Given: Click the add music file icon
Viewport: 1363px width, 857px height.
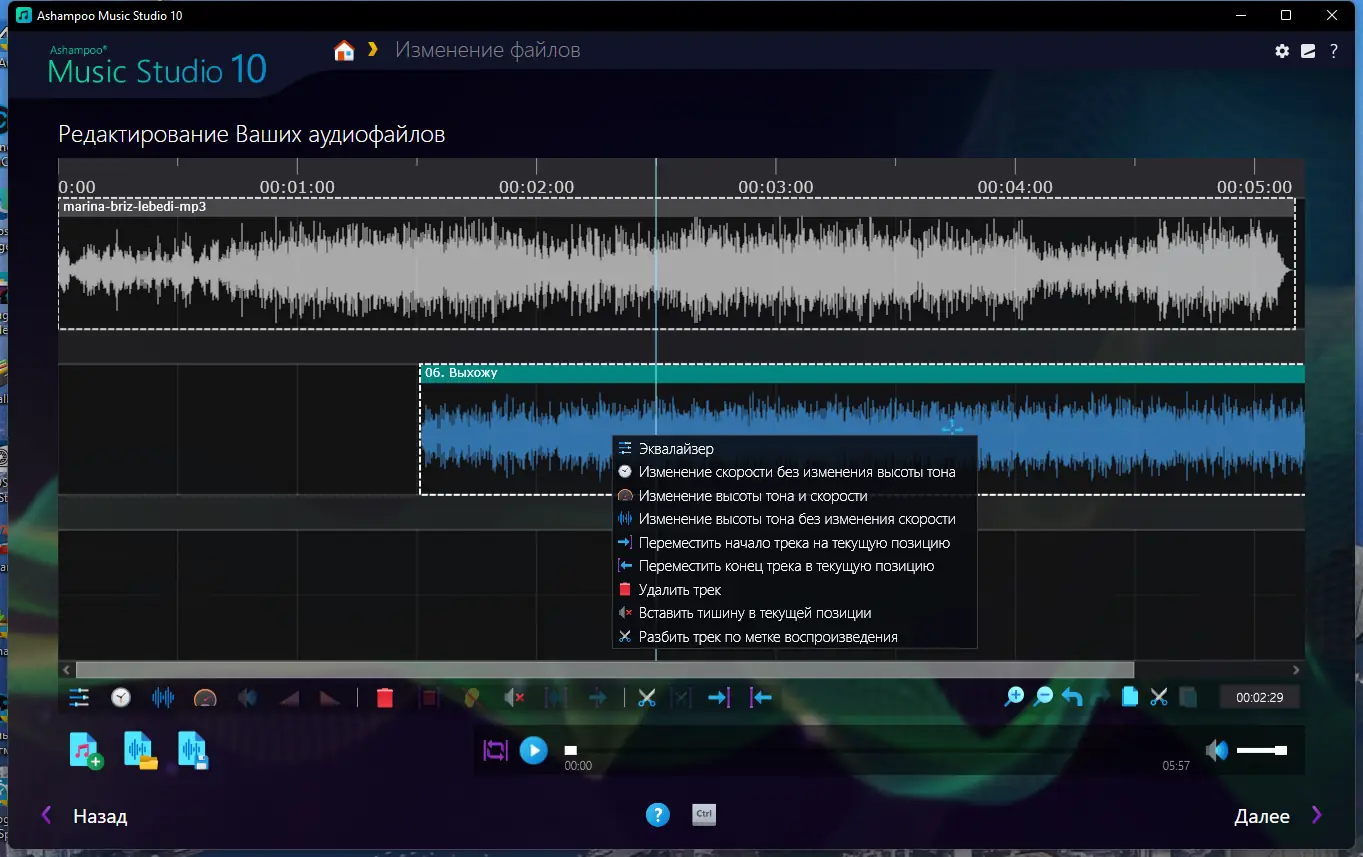Looking at the screenshot, I should [x=86, y=750].
